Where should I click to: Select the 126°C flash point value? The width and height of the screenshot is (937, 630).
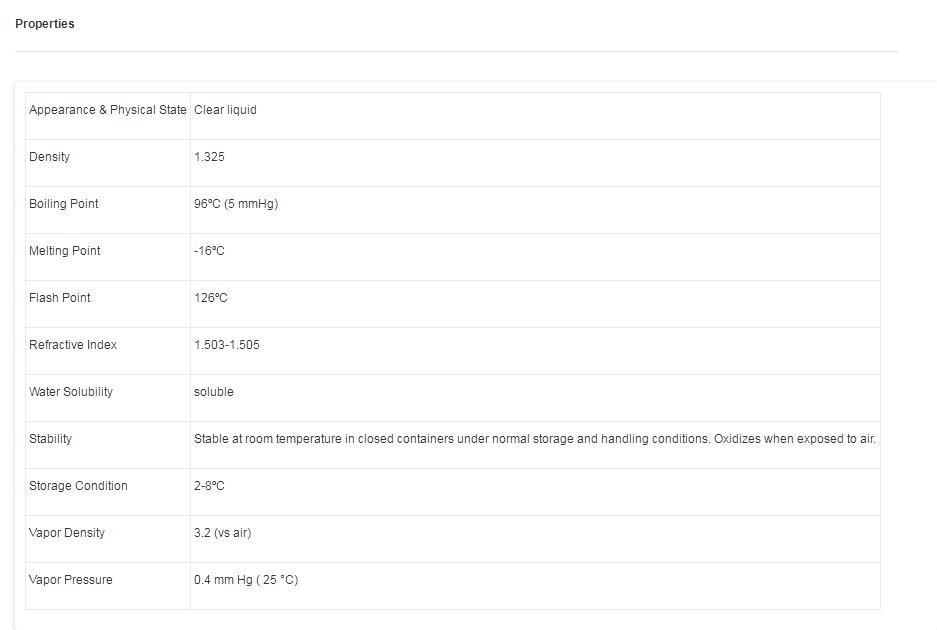[211, 298]
